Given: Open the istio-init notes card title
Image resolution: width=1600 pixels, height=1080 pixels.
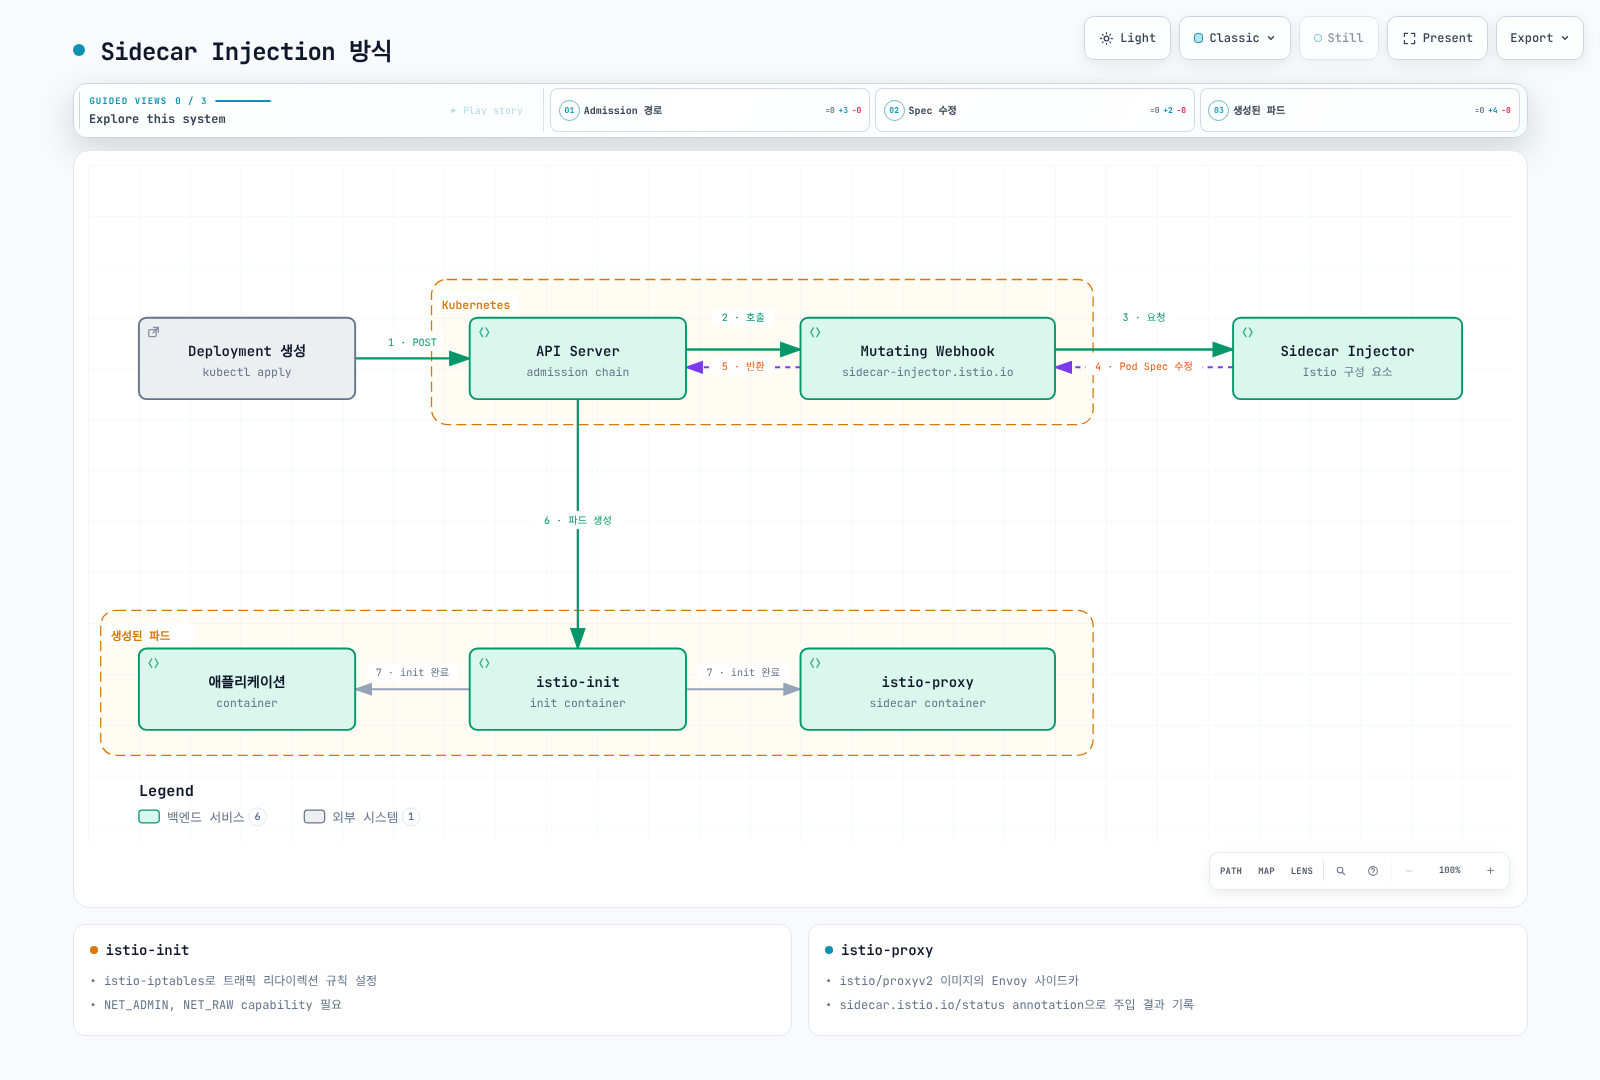Looking at the screenshot, I should point(147,950).
